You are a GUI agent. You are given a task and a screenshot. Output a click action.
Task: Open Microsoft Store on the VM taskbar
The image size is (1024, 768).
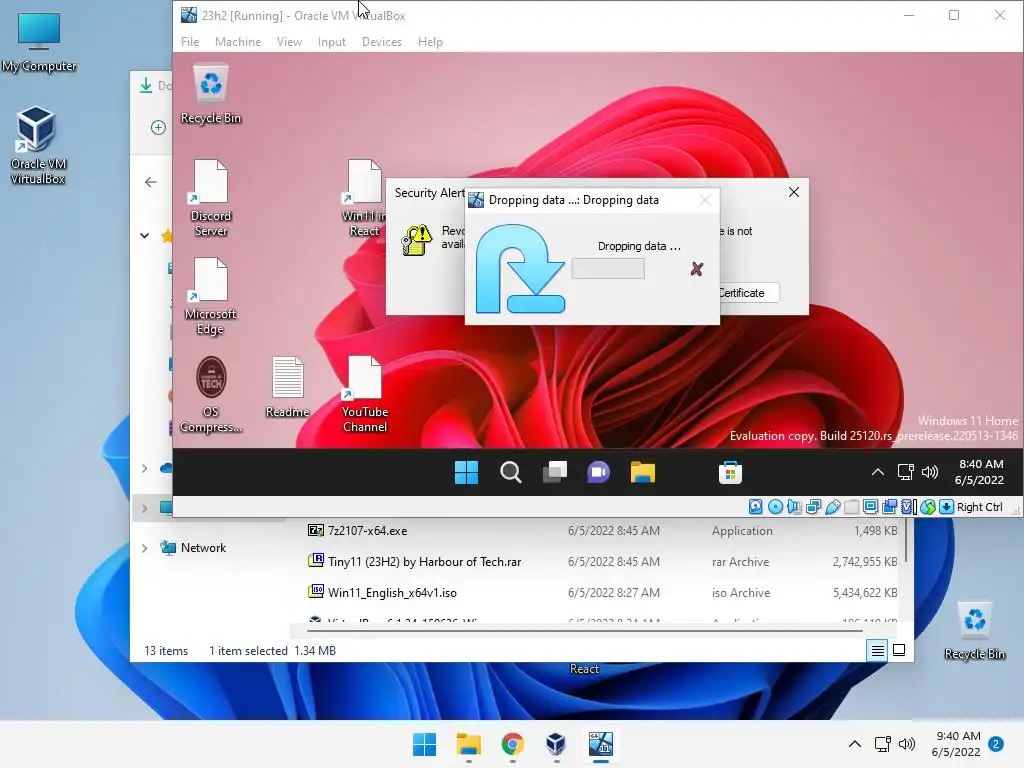[x=730, y=472]
